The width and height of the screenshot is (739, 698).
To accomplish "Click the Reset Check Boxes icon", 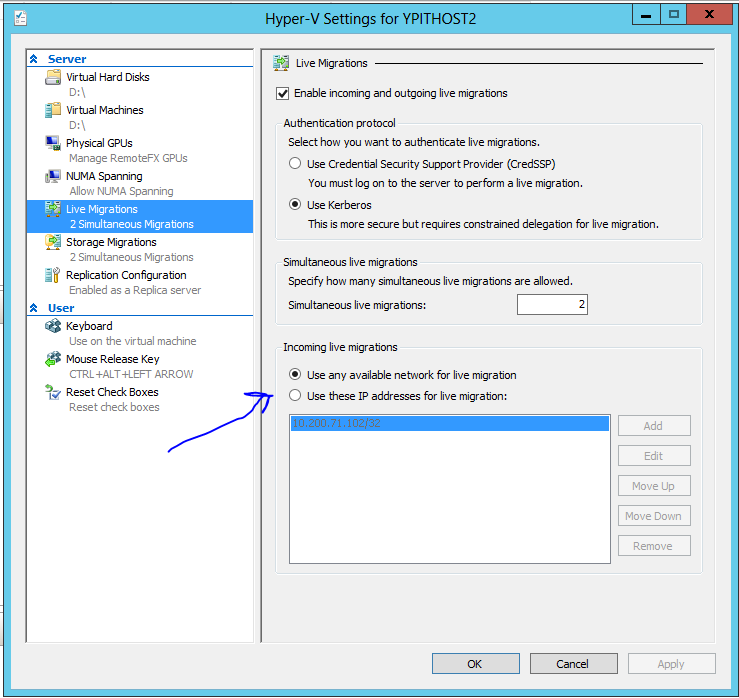I will (53, 393).
